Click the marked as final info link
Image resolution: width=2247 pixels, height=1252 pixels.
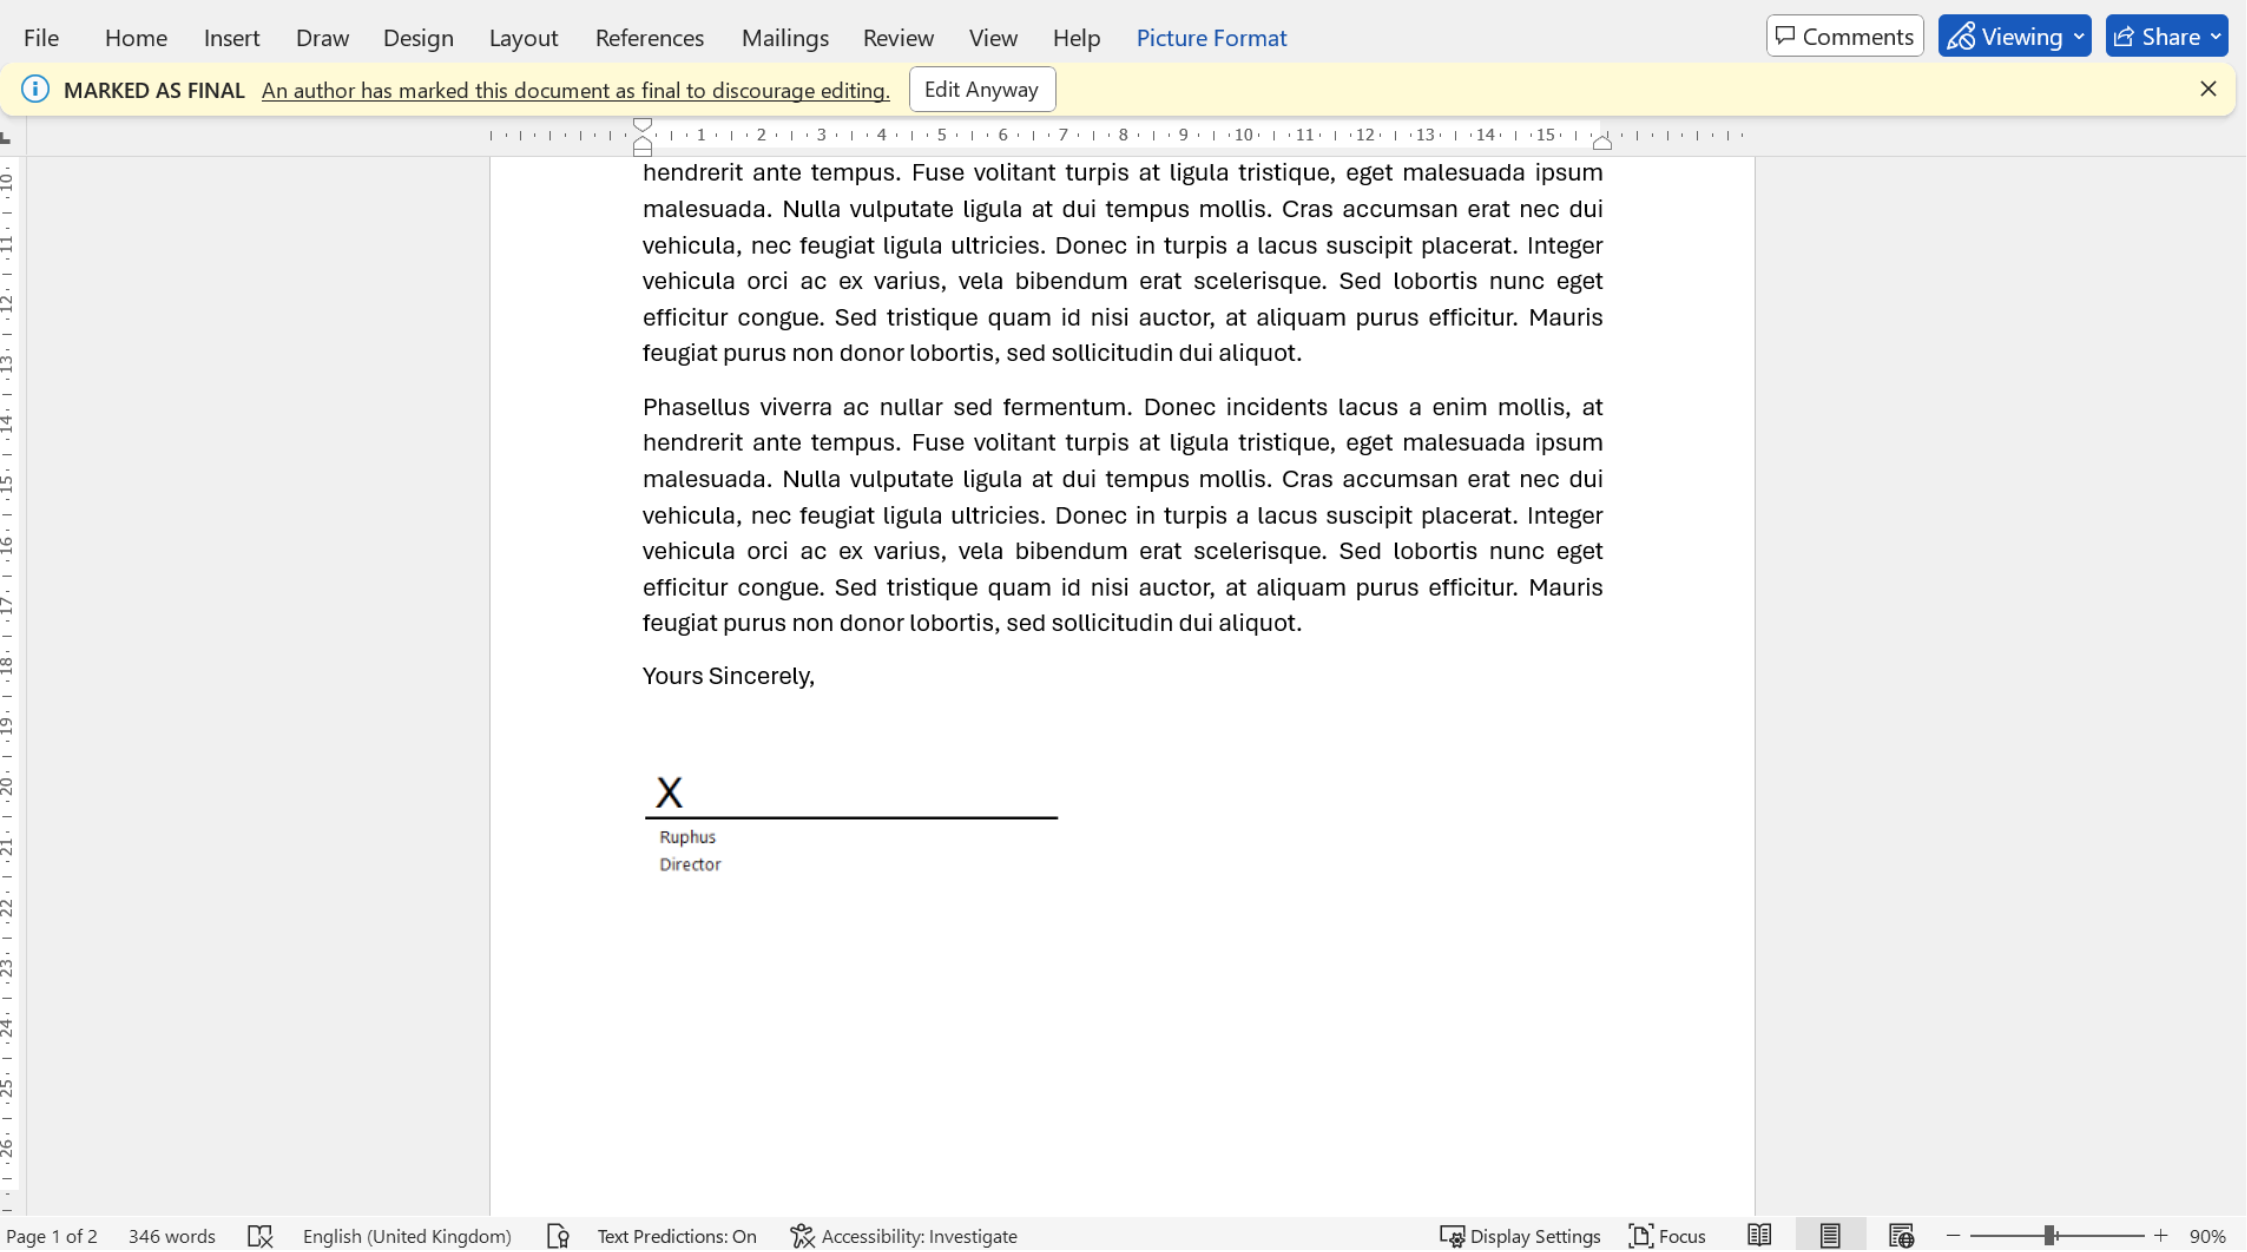point(575,90)
